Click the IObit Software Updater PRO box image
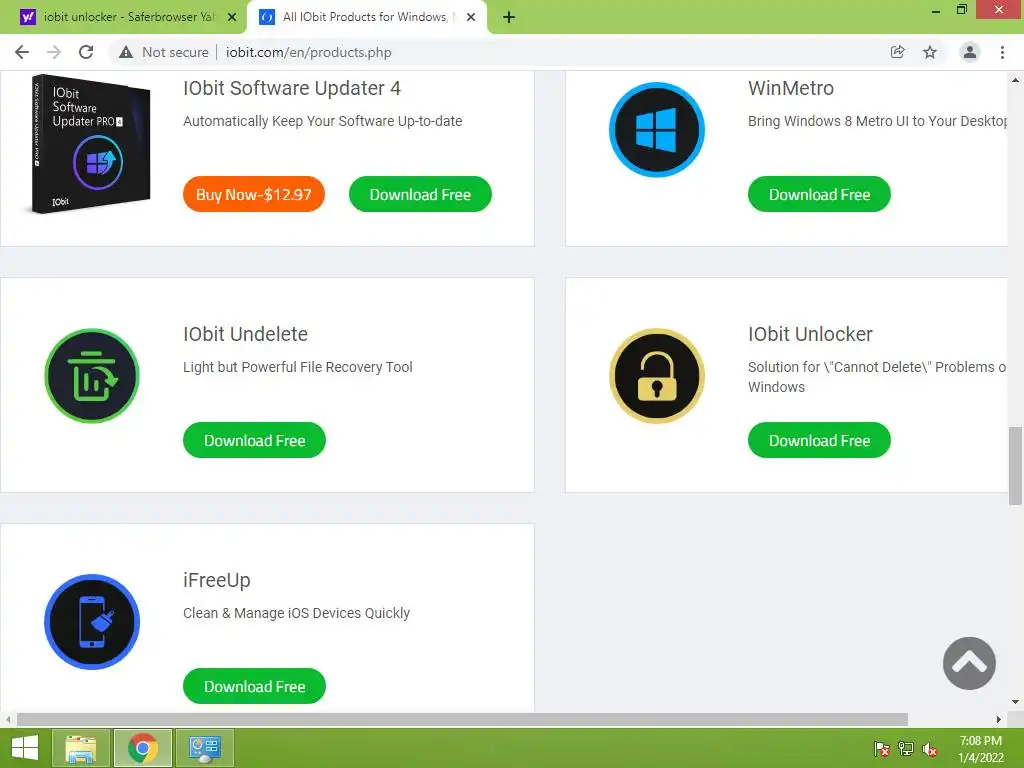Screen dimensions: 1024x768 (x=91, y=143)
